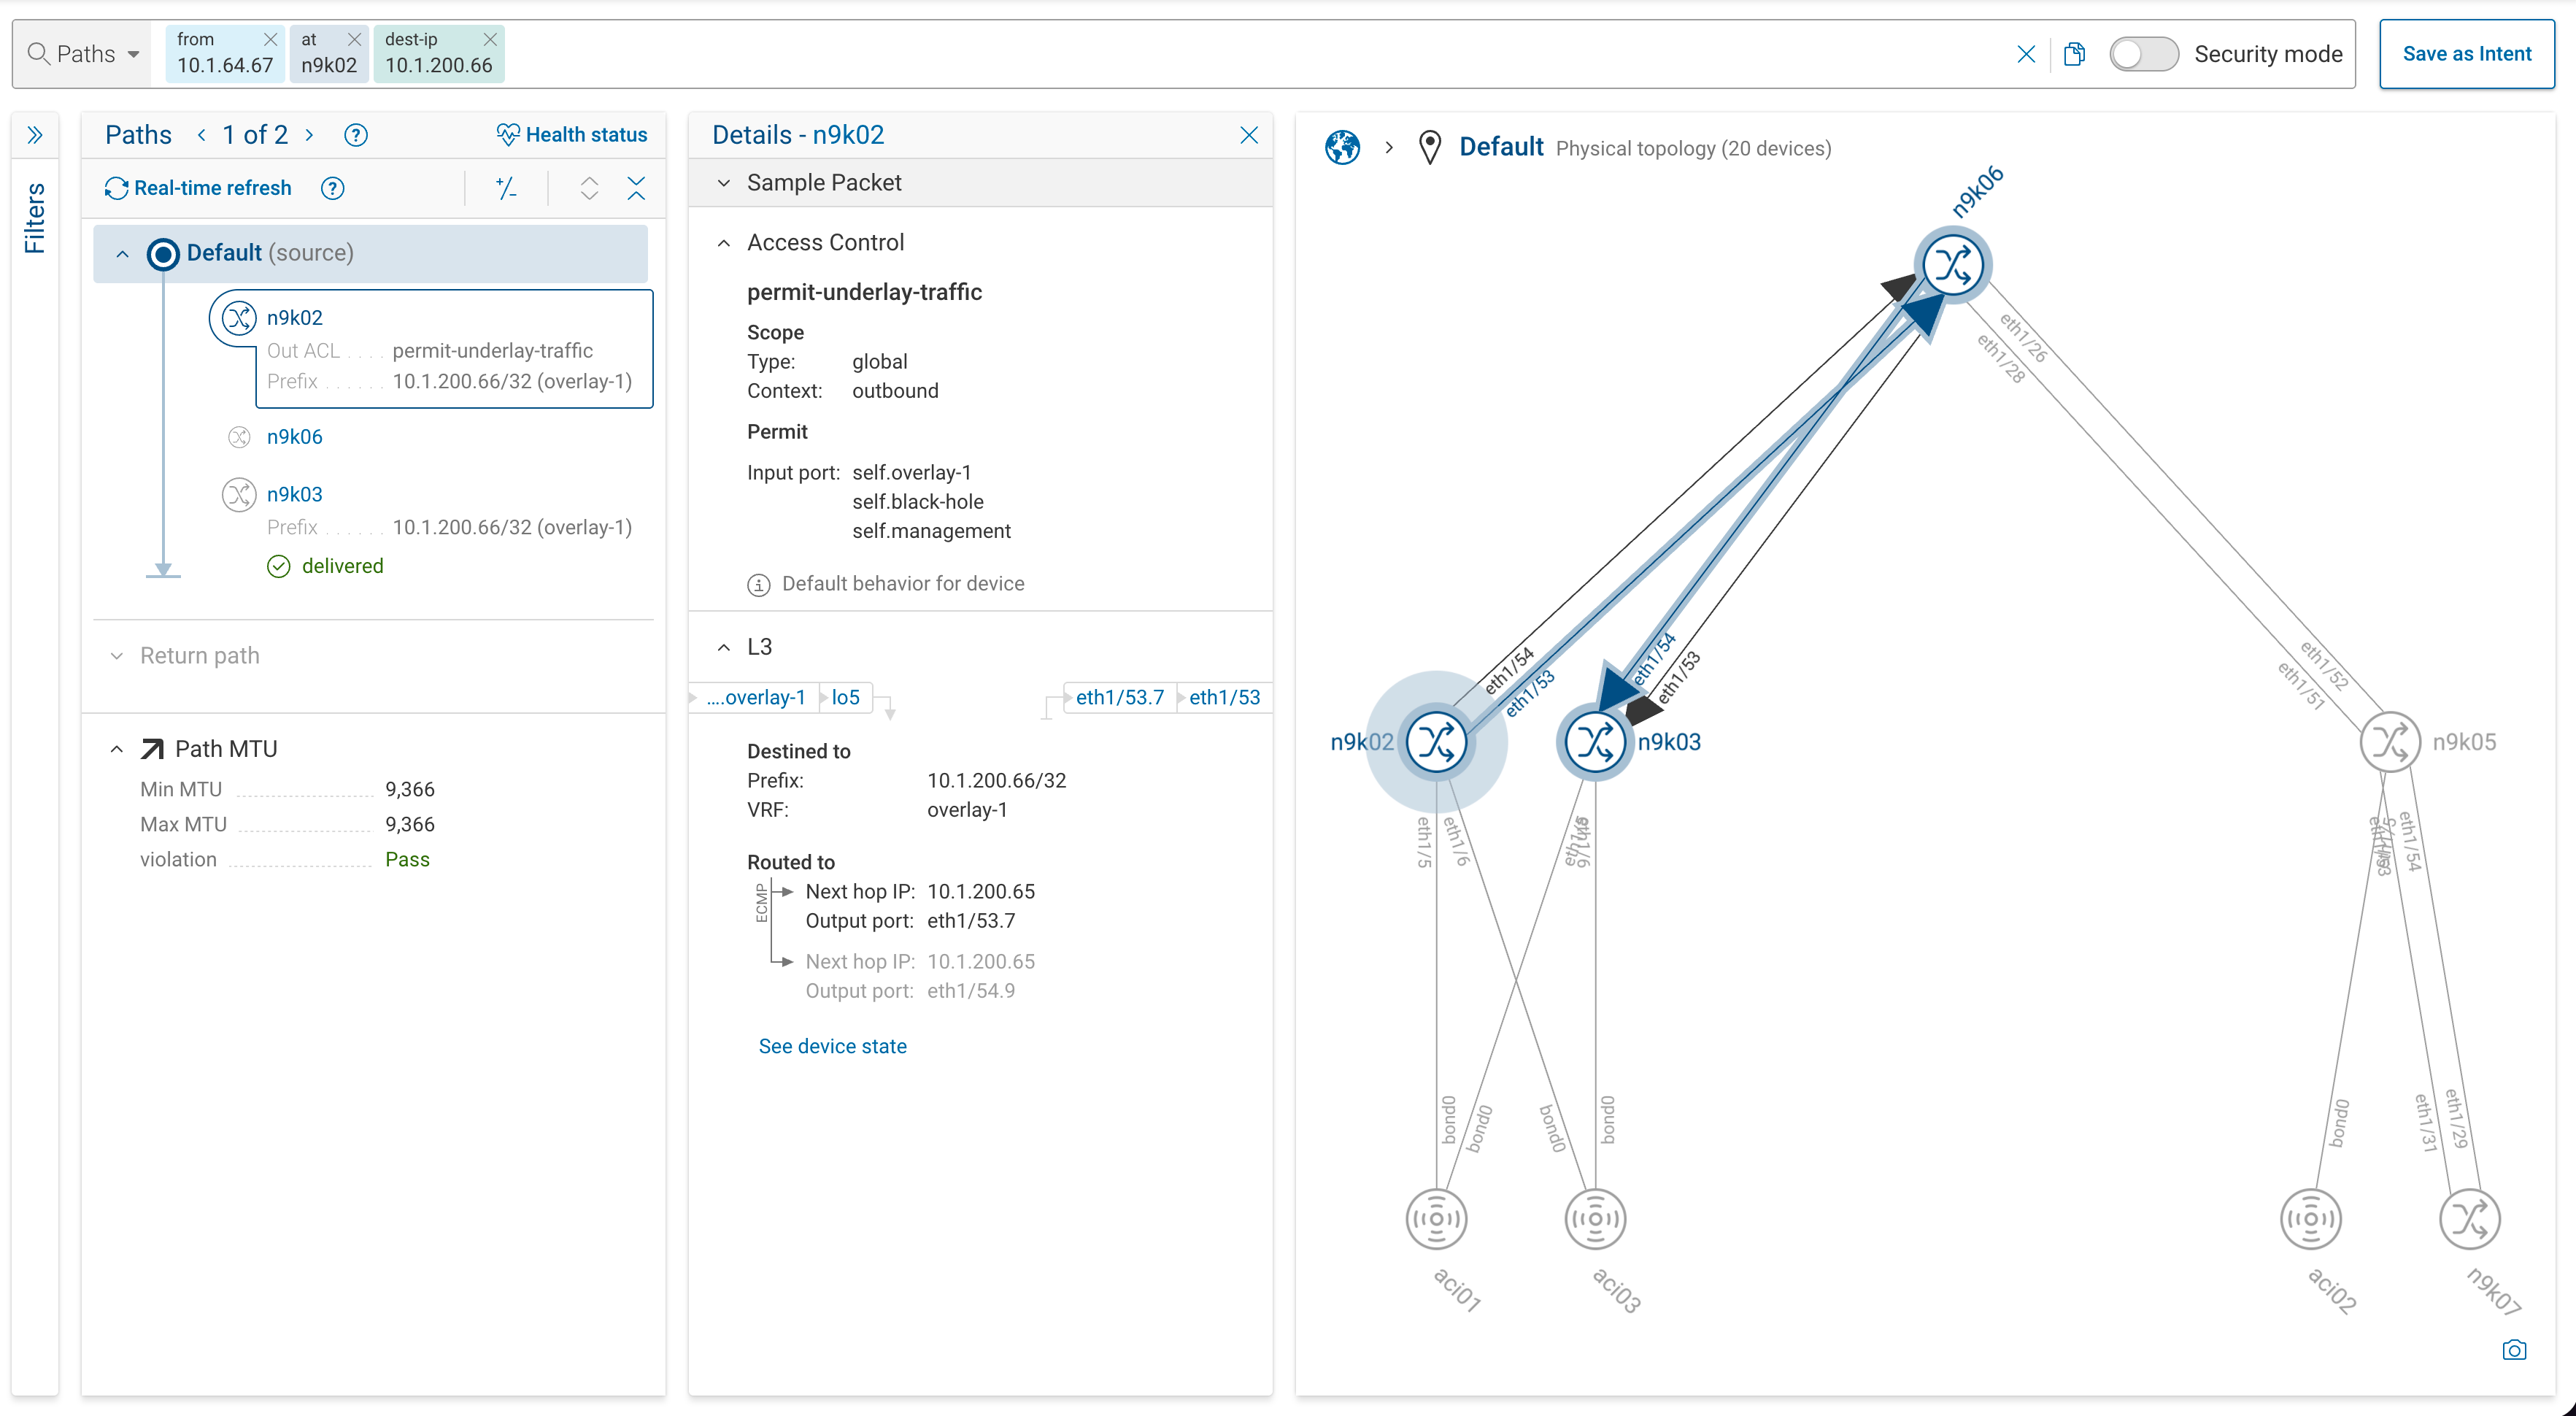Remove the dest-ip 10.1.200.66 filter chip

point(490,39)
